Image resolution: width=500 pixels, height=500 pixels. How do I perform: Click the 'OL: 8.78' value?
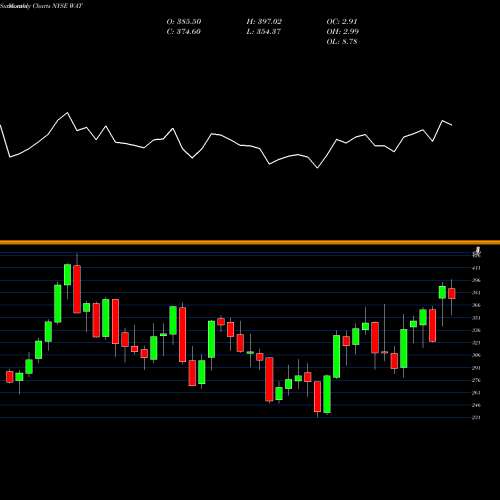342,42
